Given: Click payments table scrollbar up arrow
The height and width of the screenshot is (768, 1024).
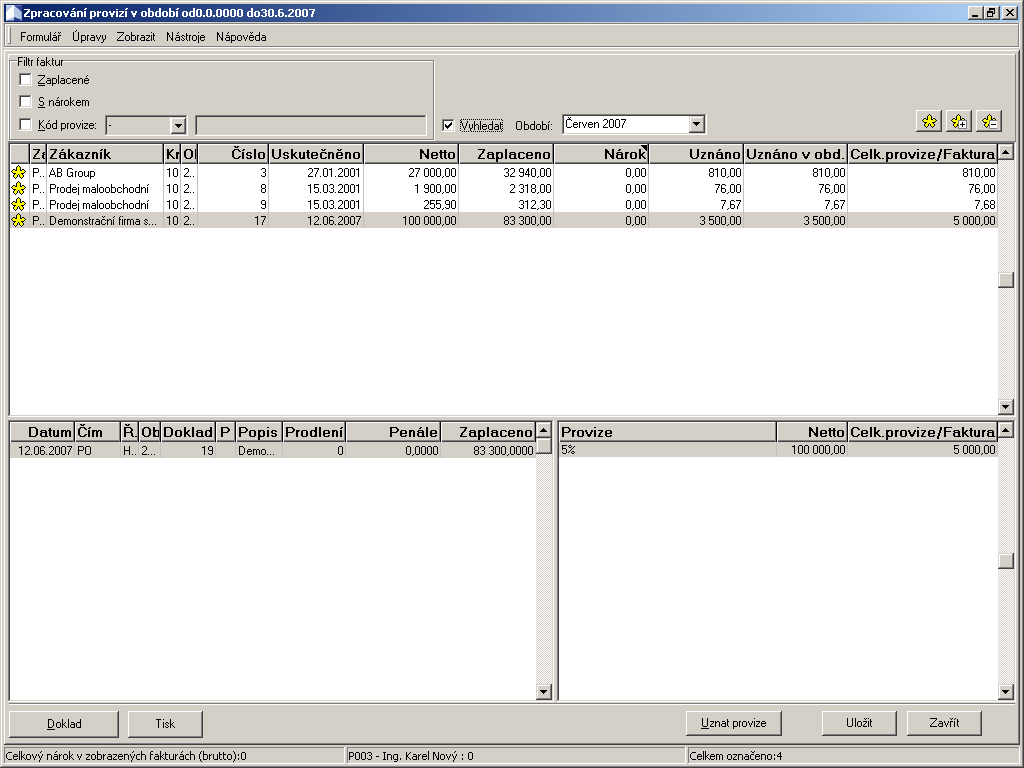Looking at the screenshot, I should click(543, 430).
